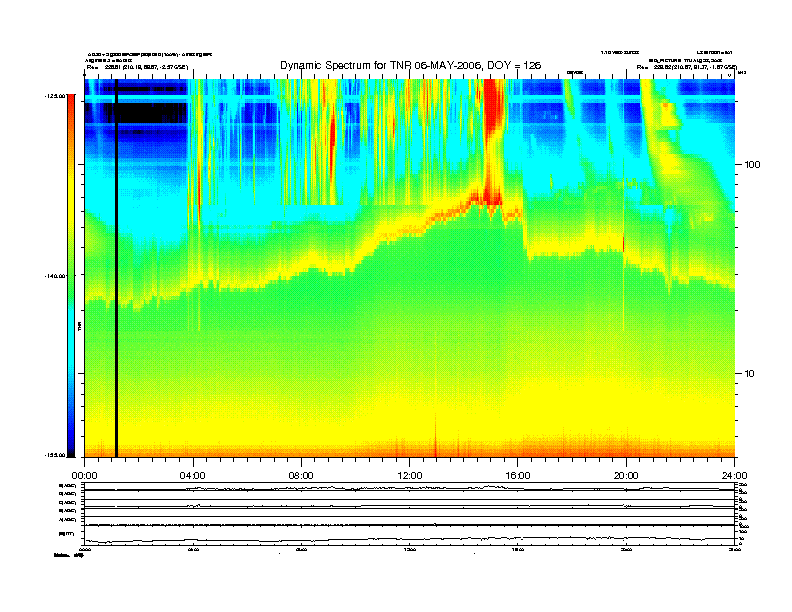
Task: Click the bottom magnetic field trace panel
Action: point(409,535)
